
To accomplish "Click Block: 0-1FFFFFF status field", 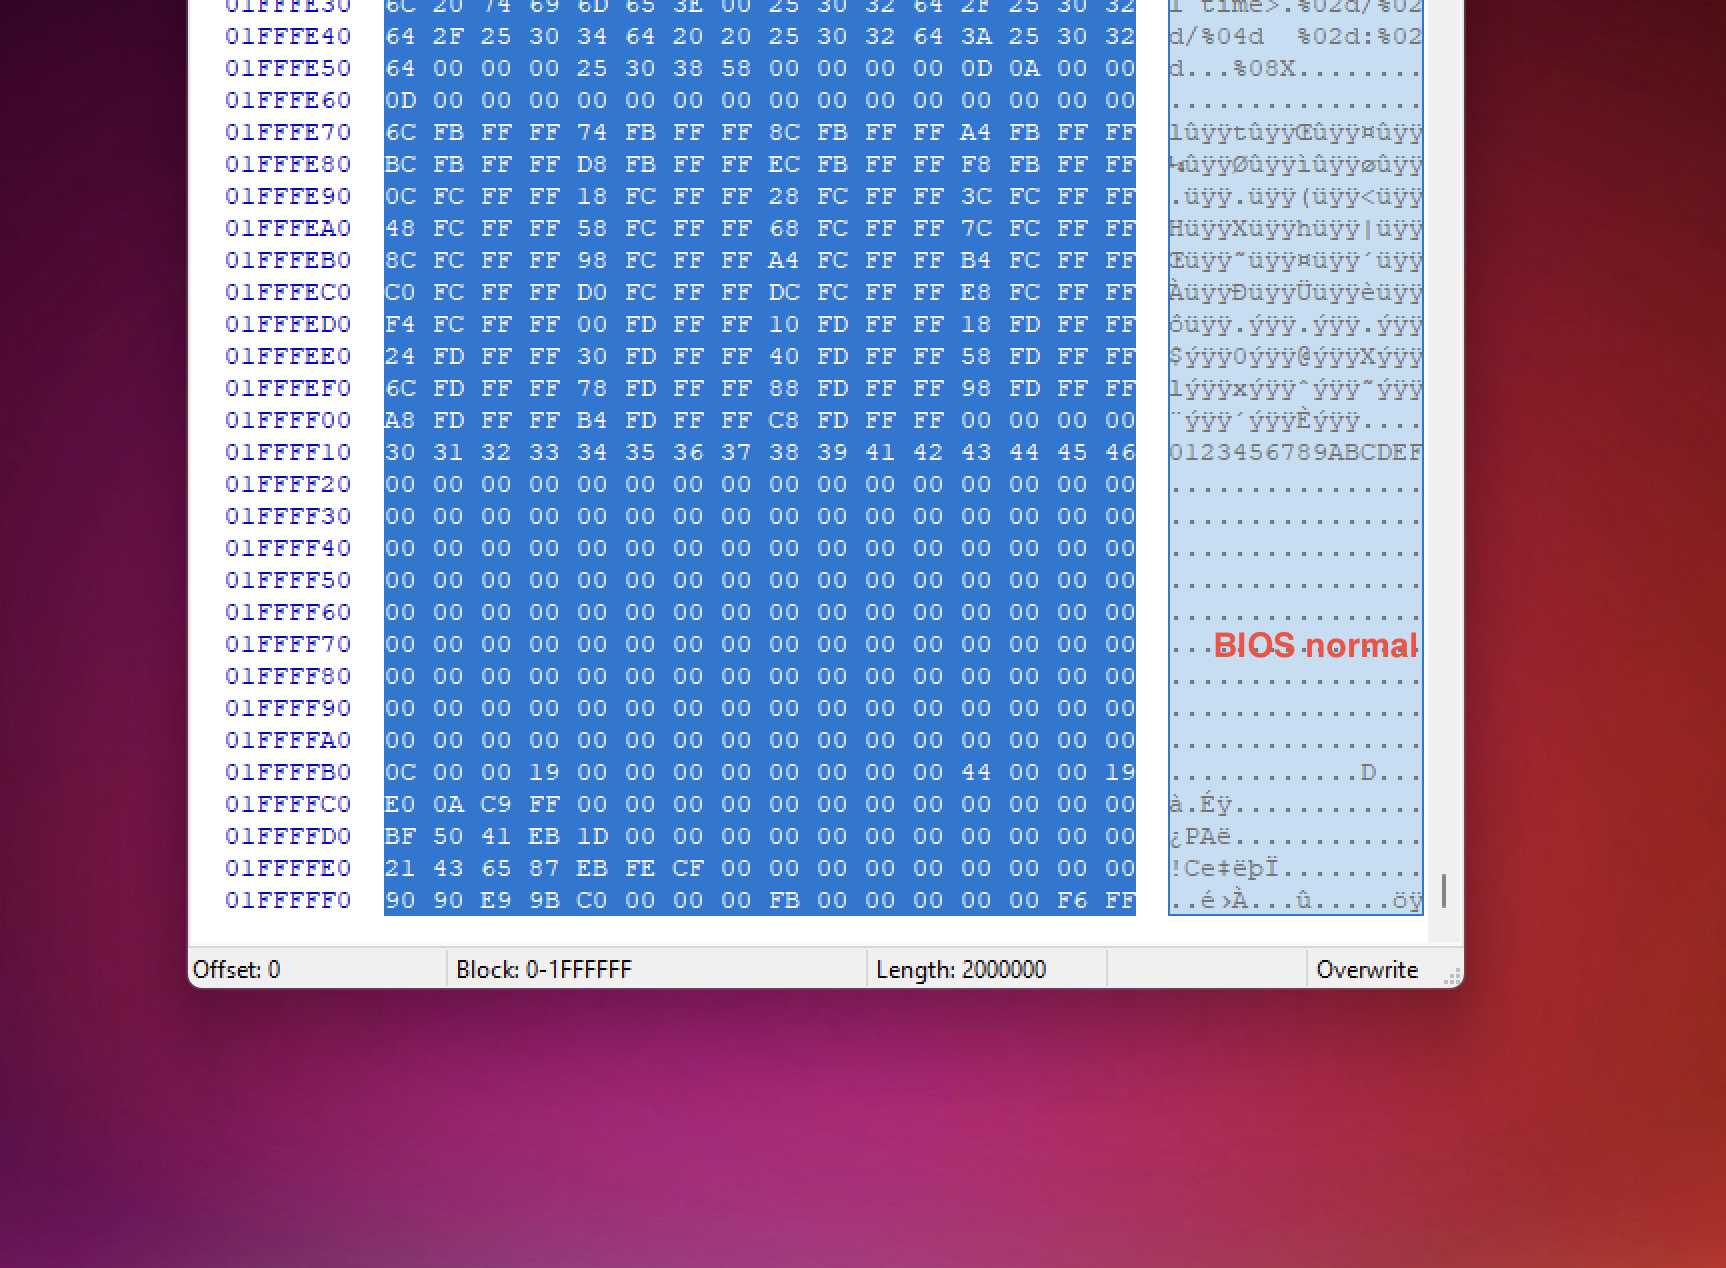I will (x=656, y=969).
